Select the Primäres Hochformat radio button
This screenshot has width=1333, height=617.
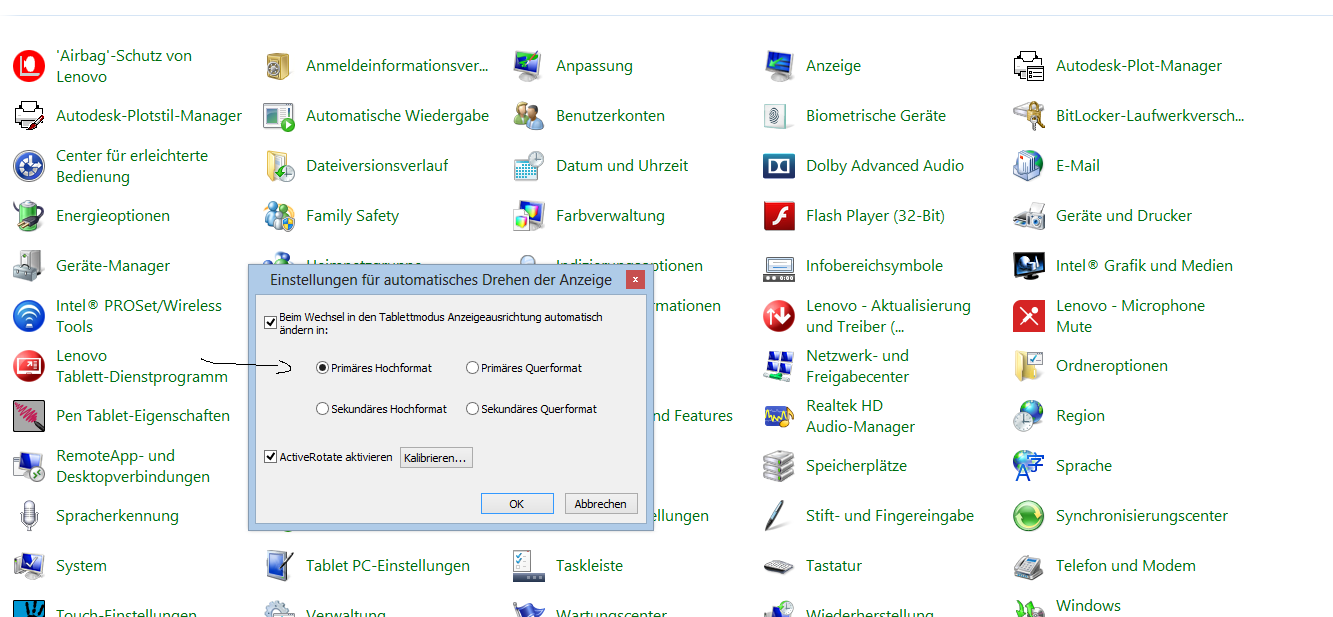click(322, 368)
